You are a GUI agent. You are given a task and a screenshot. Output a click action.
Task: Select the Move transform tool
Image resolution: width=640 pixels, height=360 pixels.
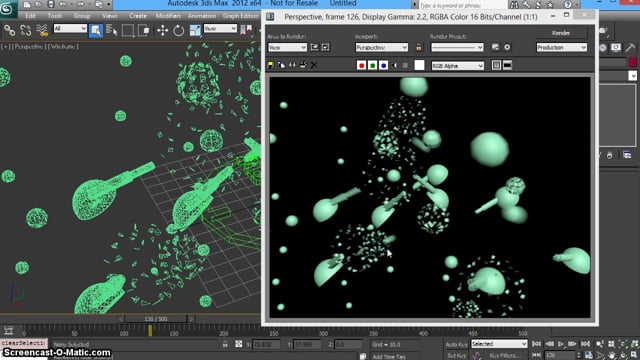[x=162, y=31]
